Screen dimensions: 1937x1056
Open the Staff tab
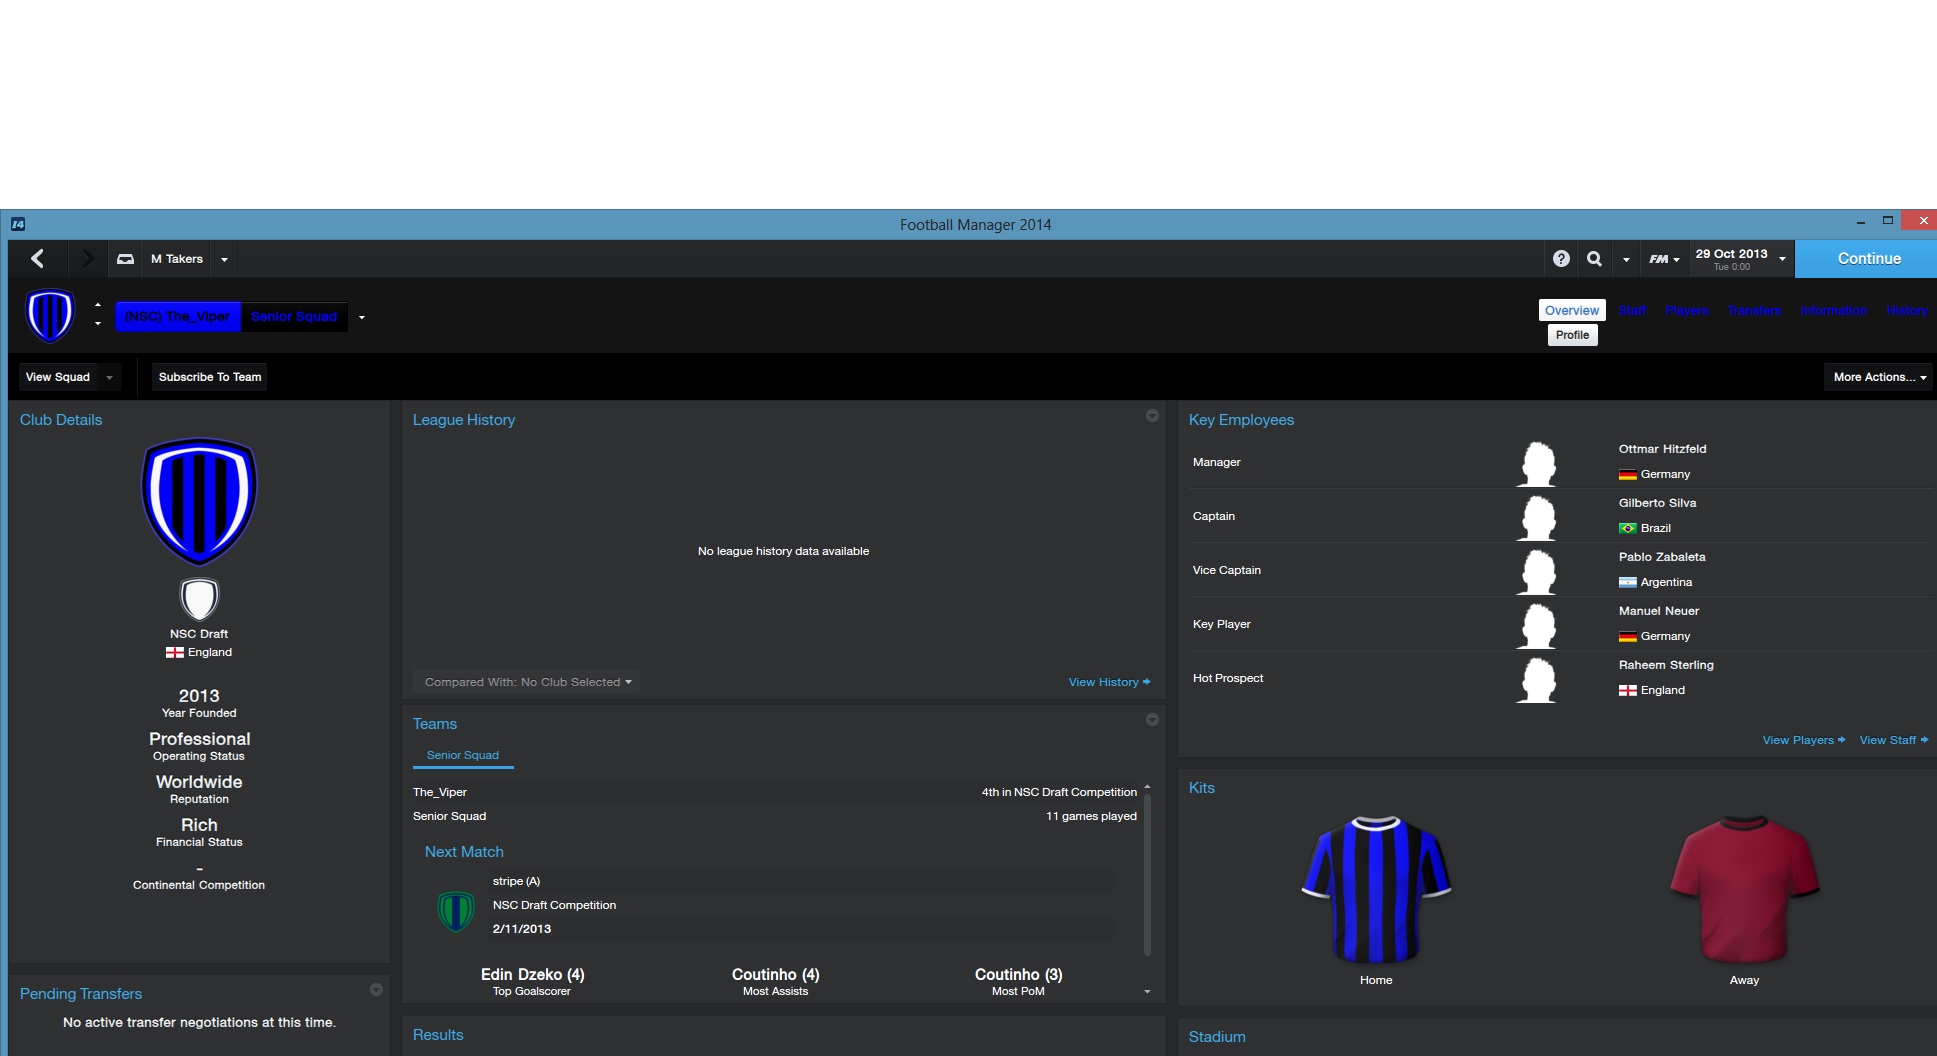tap(1632, 311)
